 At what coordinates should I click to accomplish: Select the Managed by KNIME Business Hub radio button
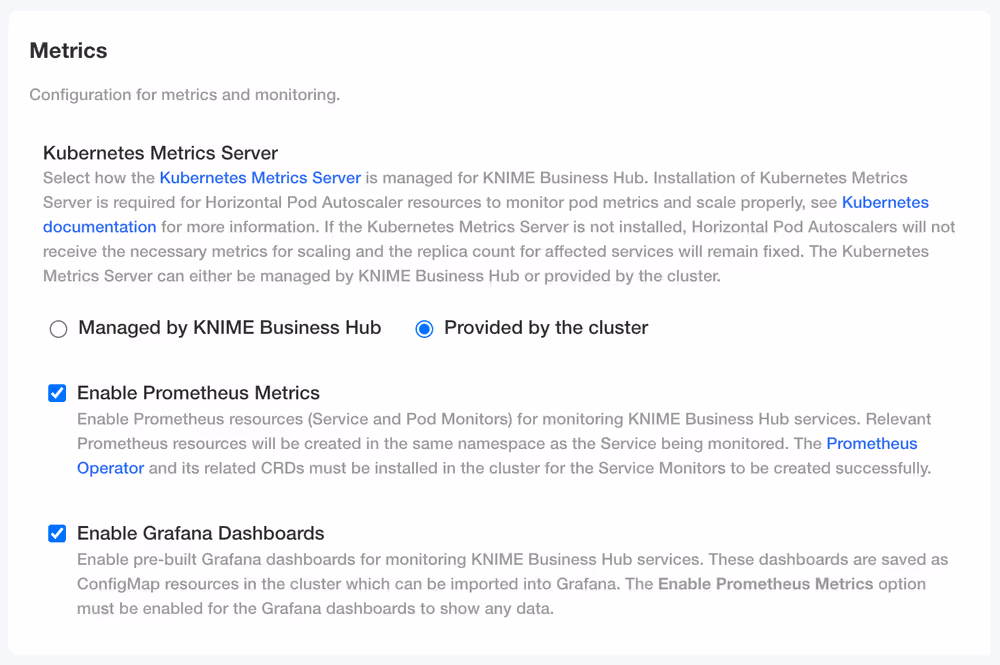(58, 329)
